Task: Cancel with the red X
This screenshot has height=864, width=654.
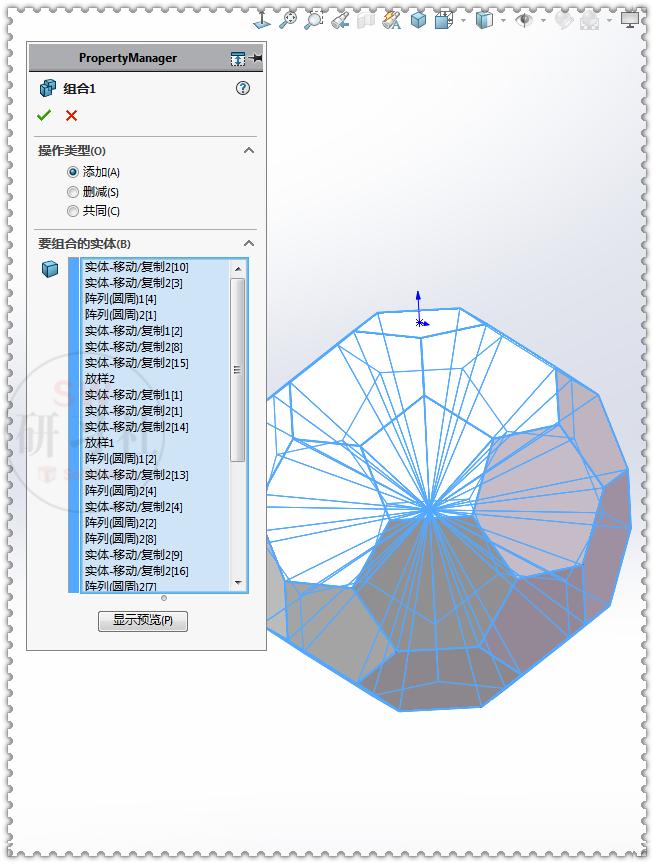Action: click(71, 116)
